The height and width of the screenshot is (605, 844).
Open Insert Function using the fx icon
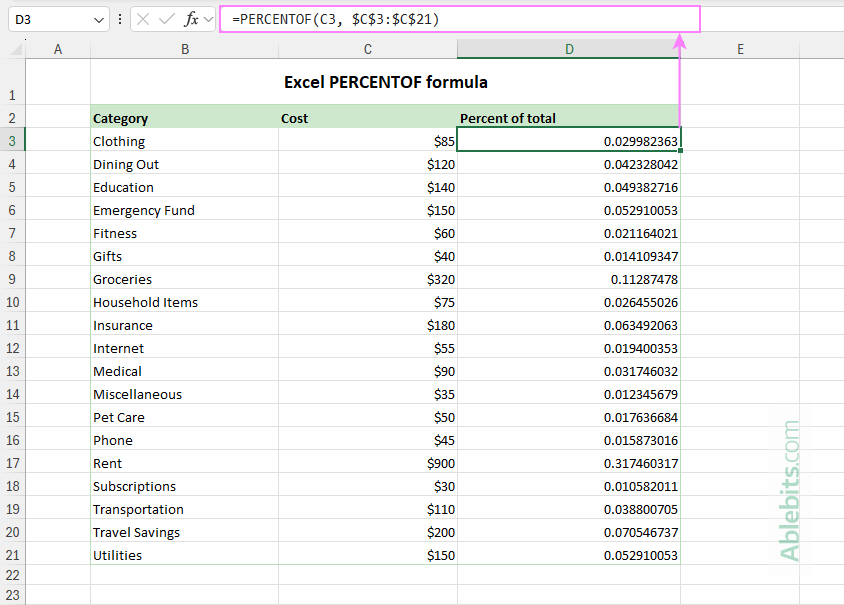click(x=190, y=19)
